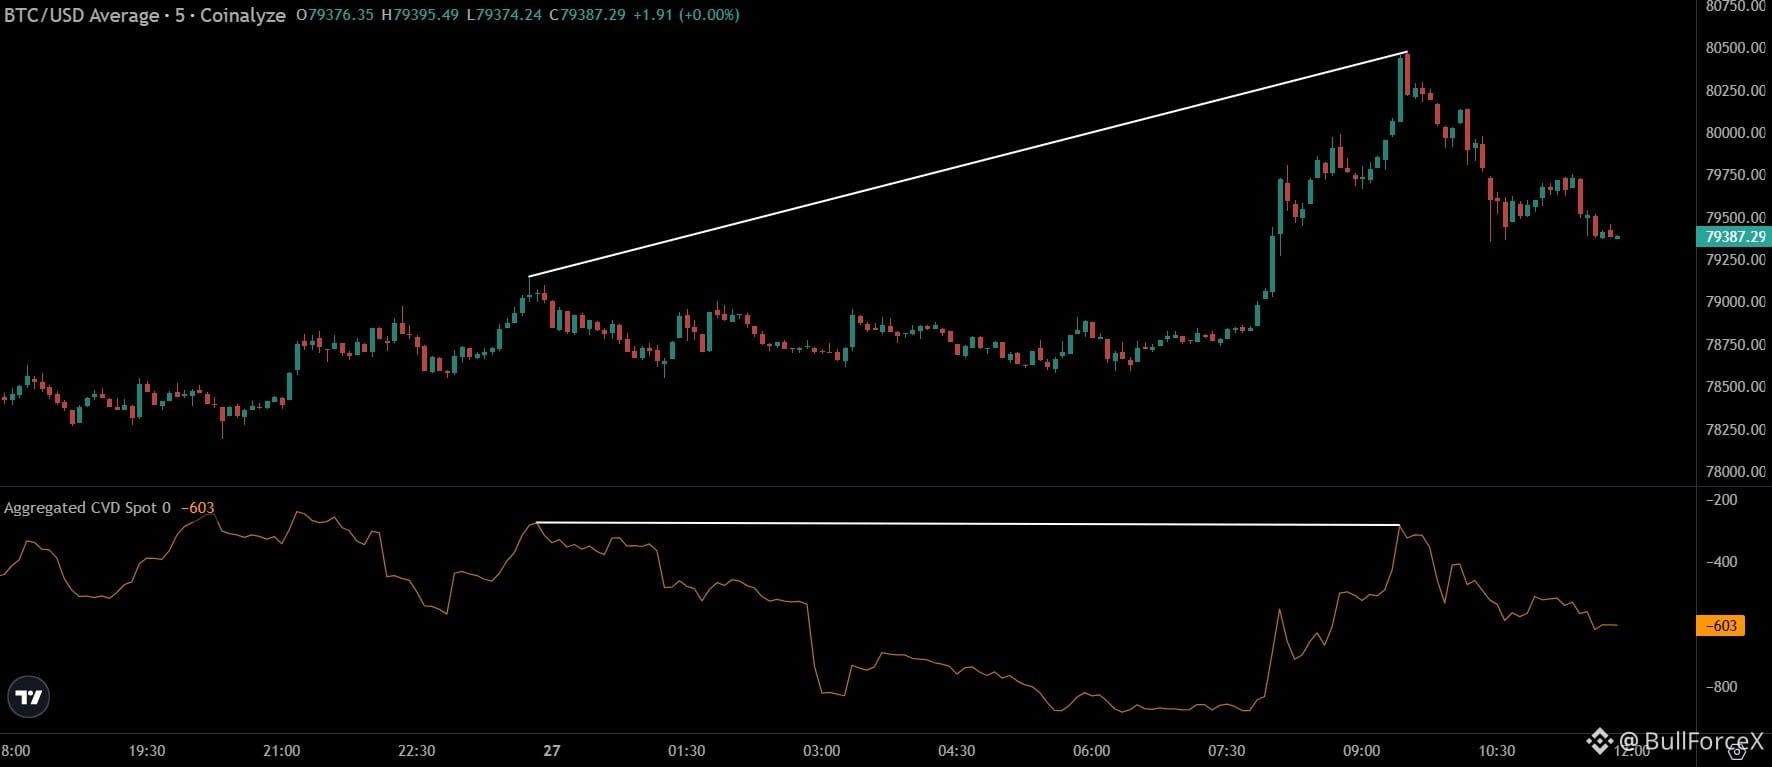Click the 21:00 time axis label
Viewport: 1772px width, 767px height.
tap(282, 751)
